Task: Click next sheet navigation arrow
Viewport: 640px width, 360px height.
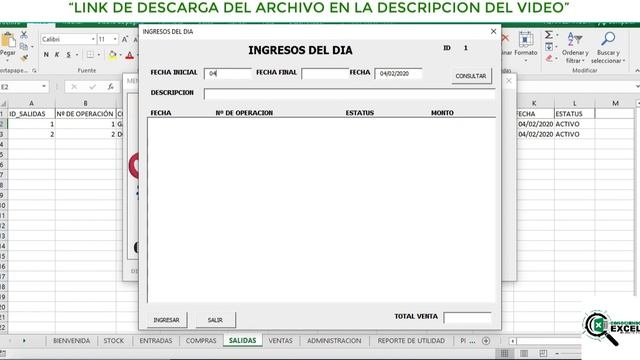Action: pyautogui.click(x=24, y=340)
